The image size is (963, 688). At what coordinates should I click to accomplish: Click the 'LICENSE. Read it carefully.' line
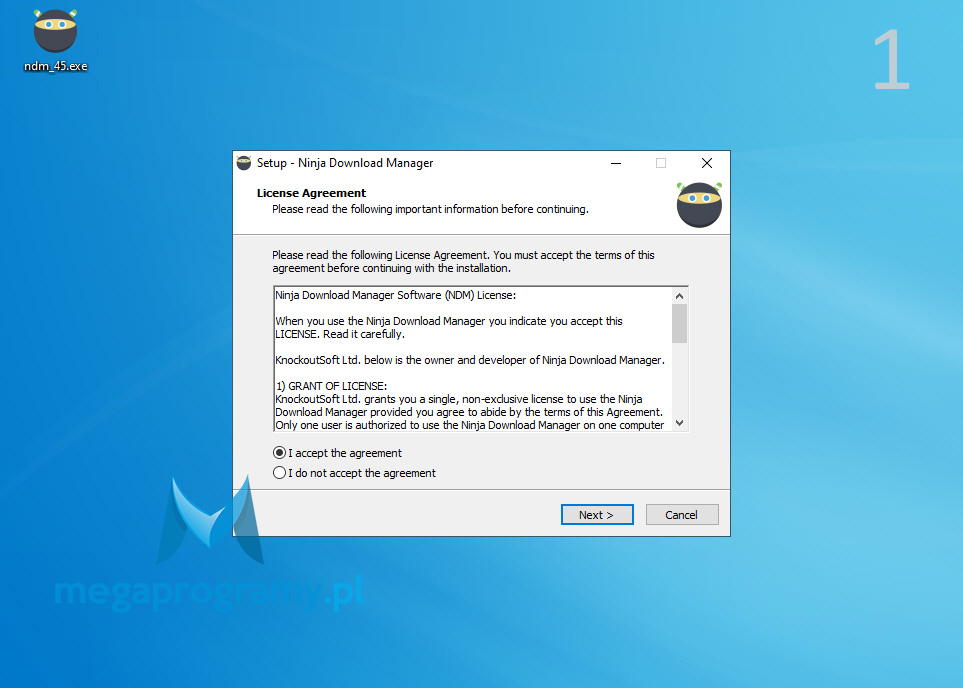point(340,335)
